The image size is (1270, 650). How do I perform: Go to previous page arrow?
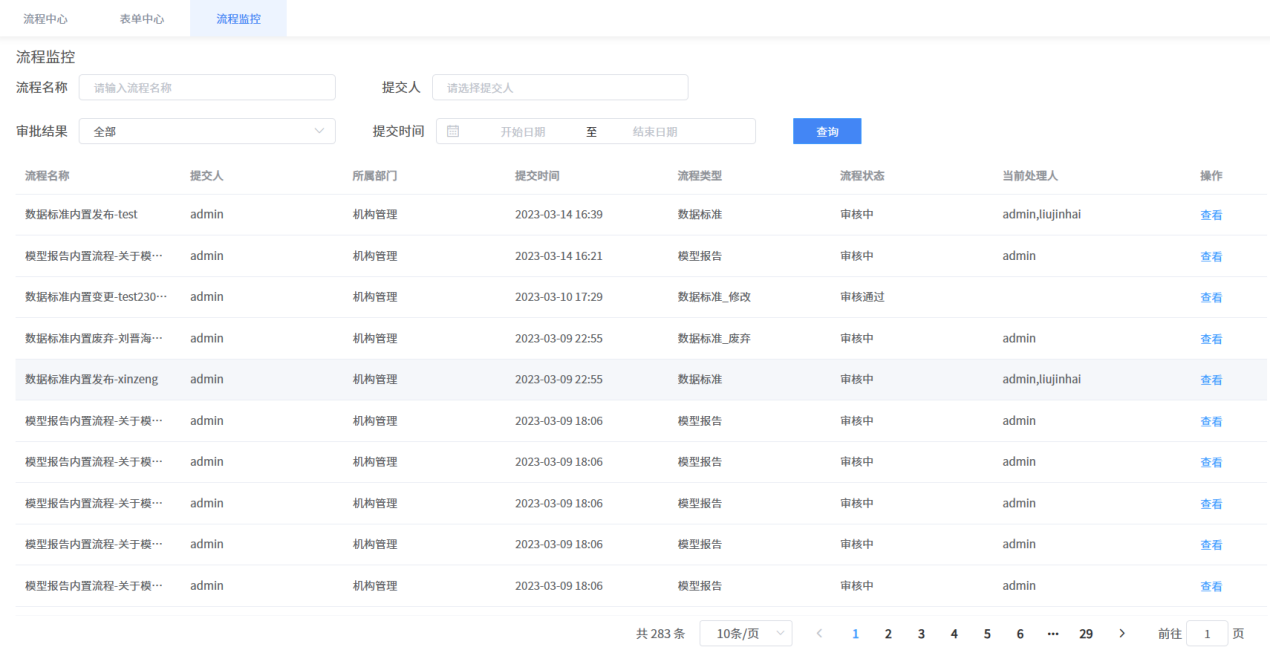820,633
